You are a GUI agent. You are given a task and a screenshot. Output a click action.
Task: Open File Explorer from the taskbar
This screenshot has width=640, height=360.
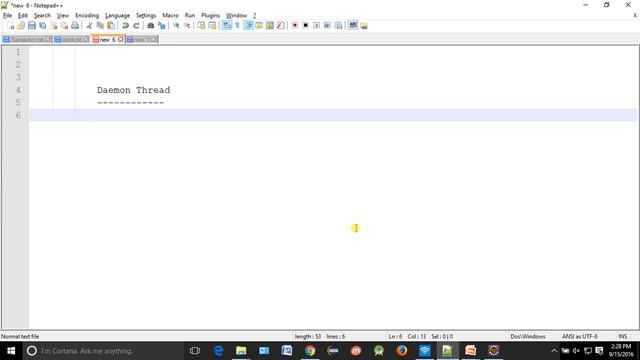click(241, 351)
